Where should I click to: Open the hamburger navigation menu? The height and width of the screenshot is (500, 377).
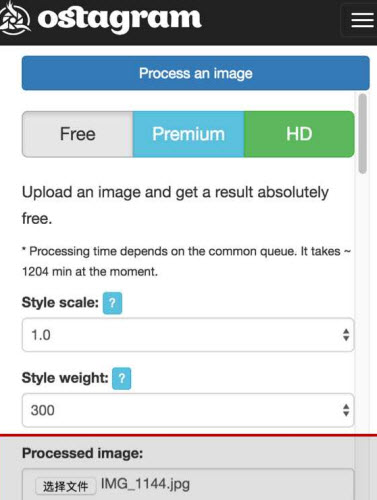click(x=361, y=21)
